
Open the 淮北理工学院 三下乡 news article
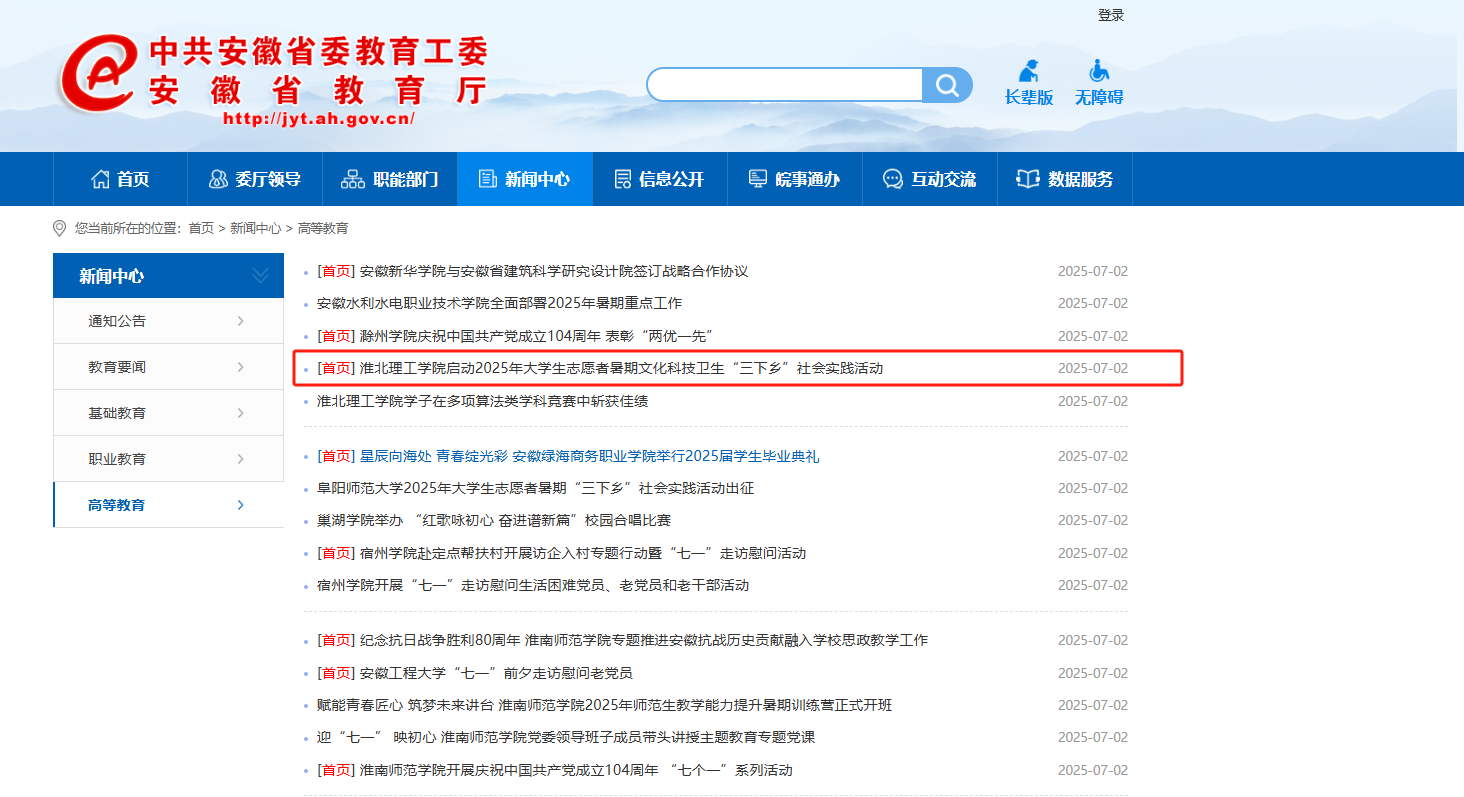click(620, 368)
